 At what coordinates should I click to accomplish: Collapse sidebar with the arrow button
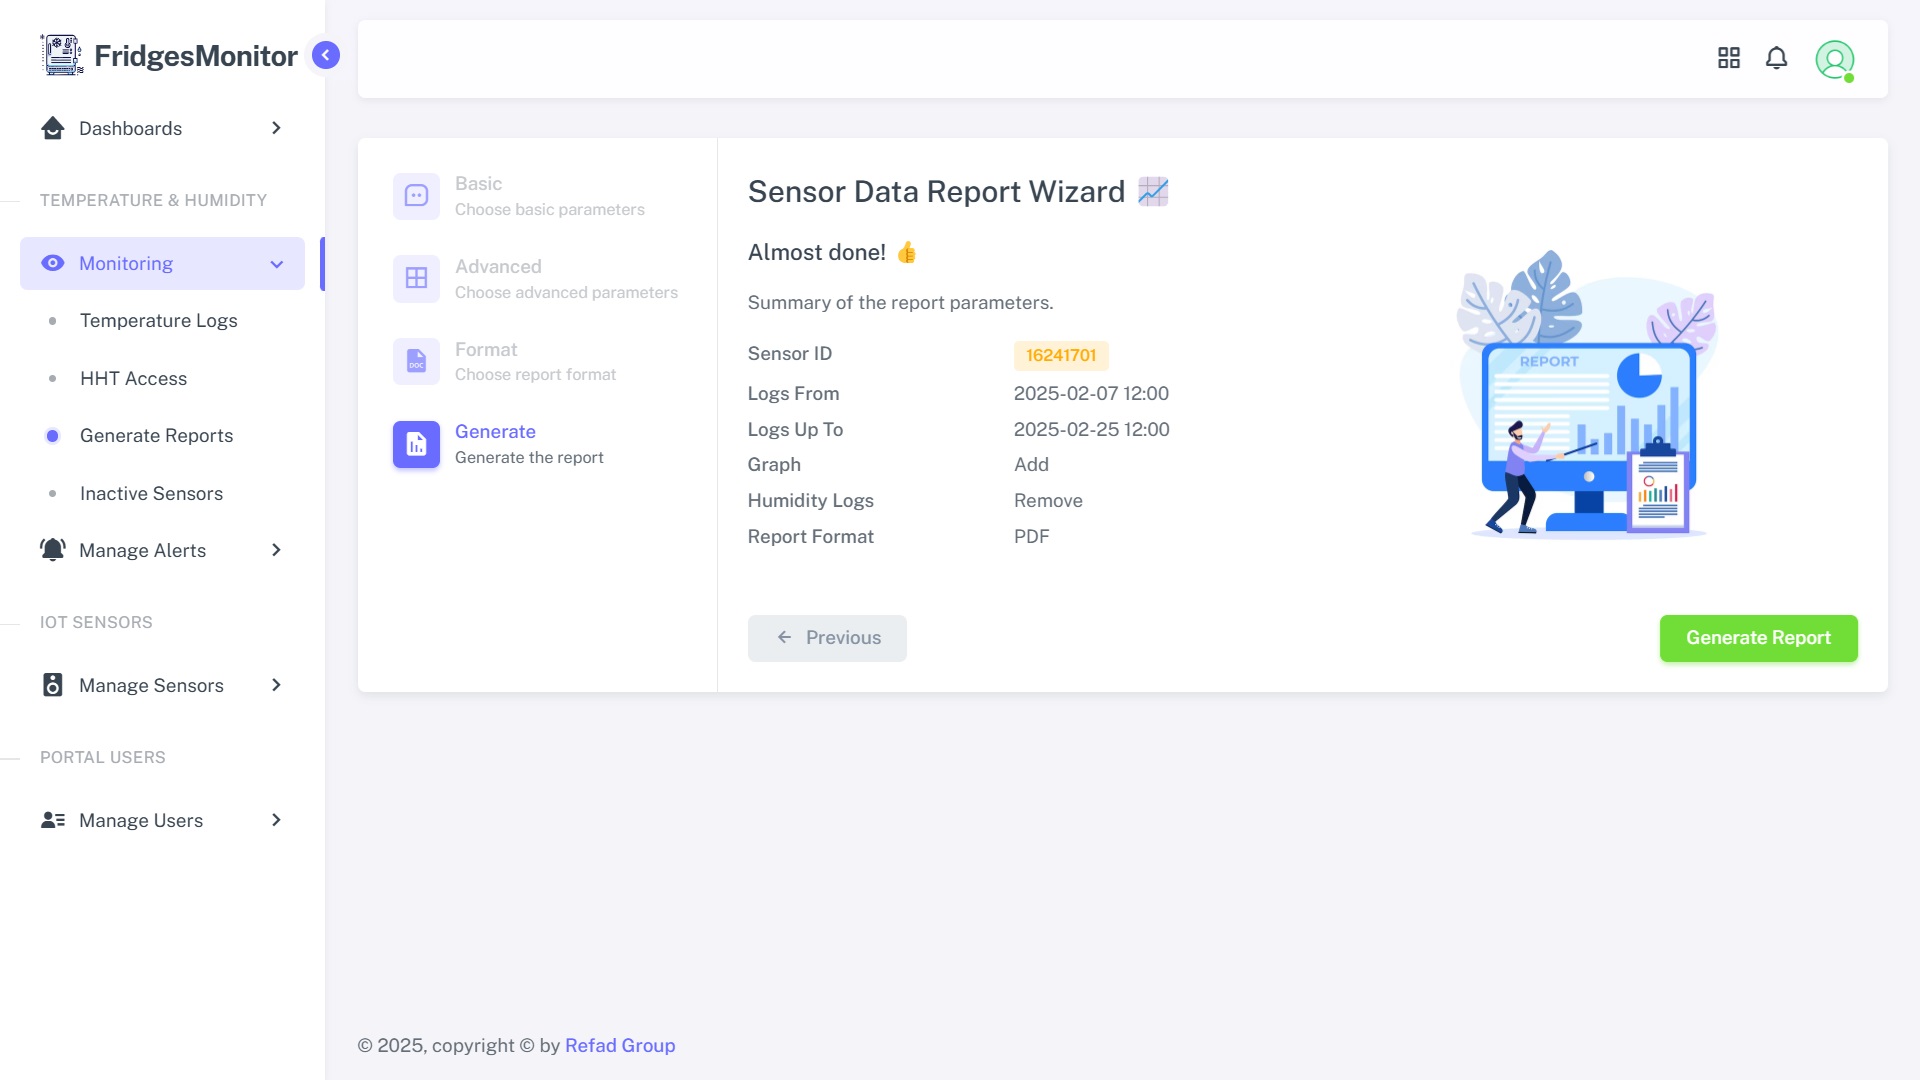click(x=325, y=55)
